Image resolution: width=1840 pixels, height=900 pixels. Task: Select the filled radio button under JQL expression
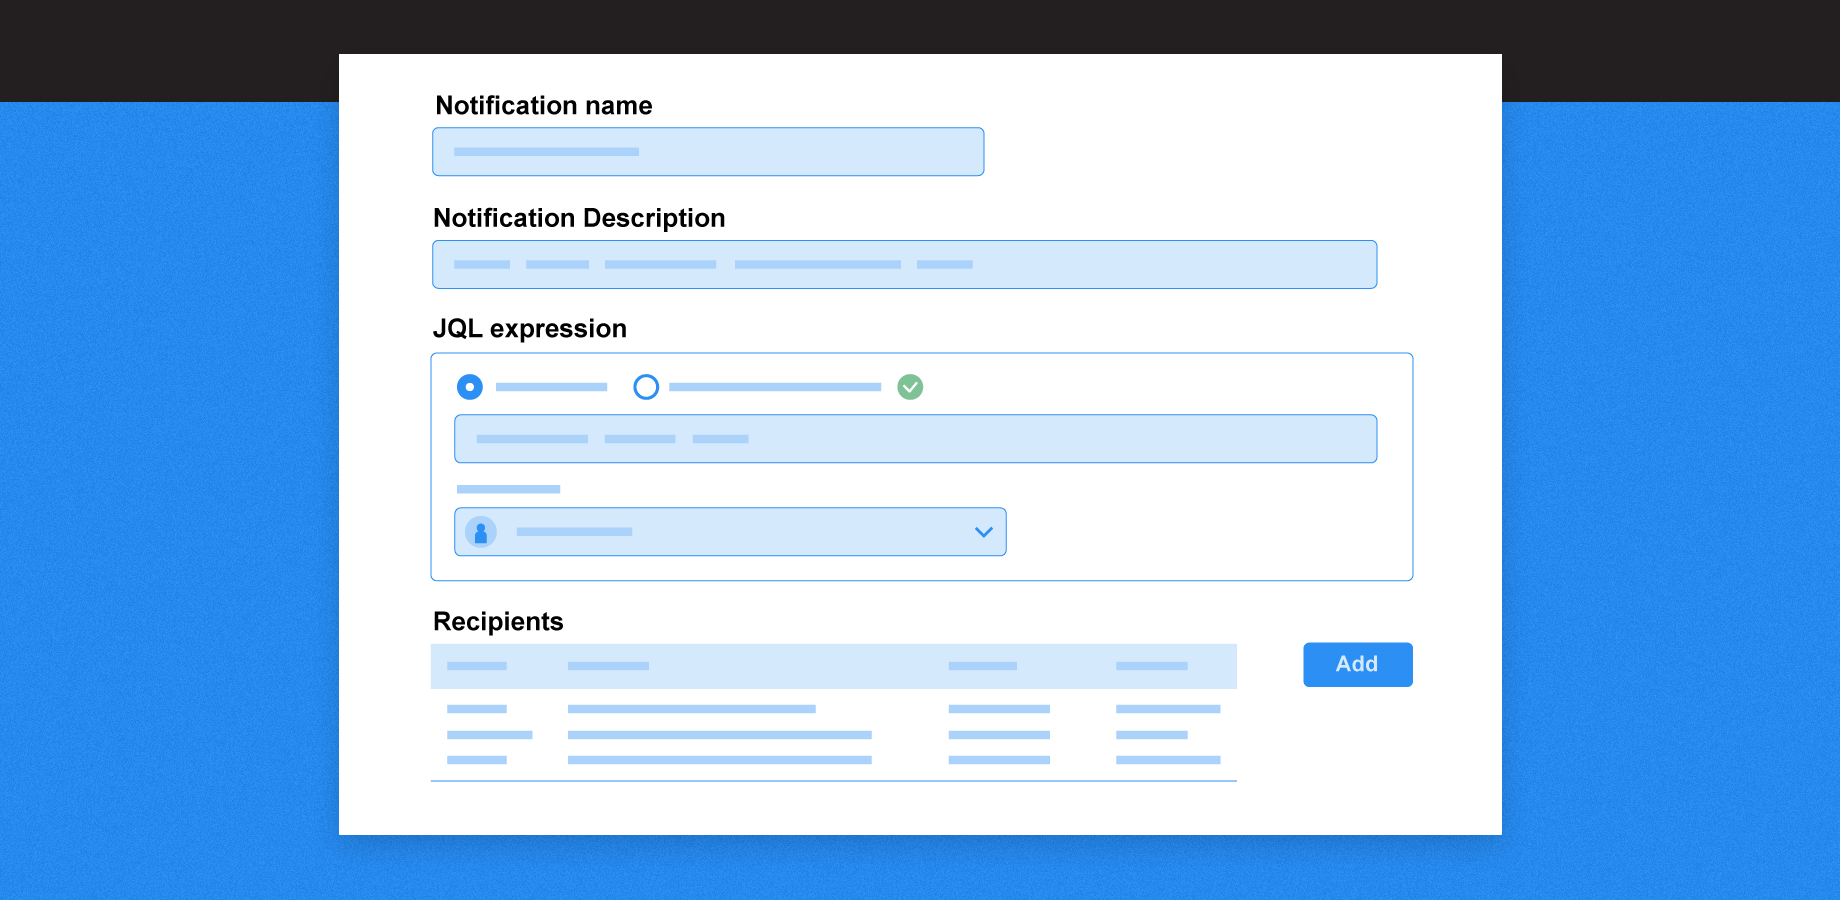[x=470, y=387]
